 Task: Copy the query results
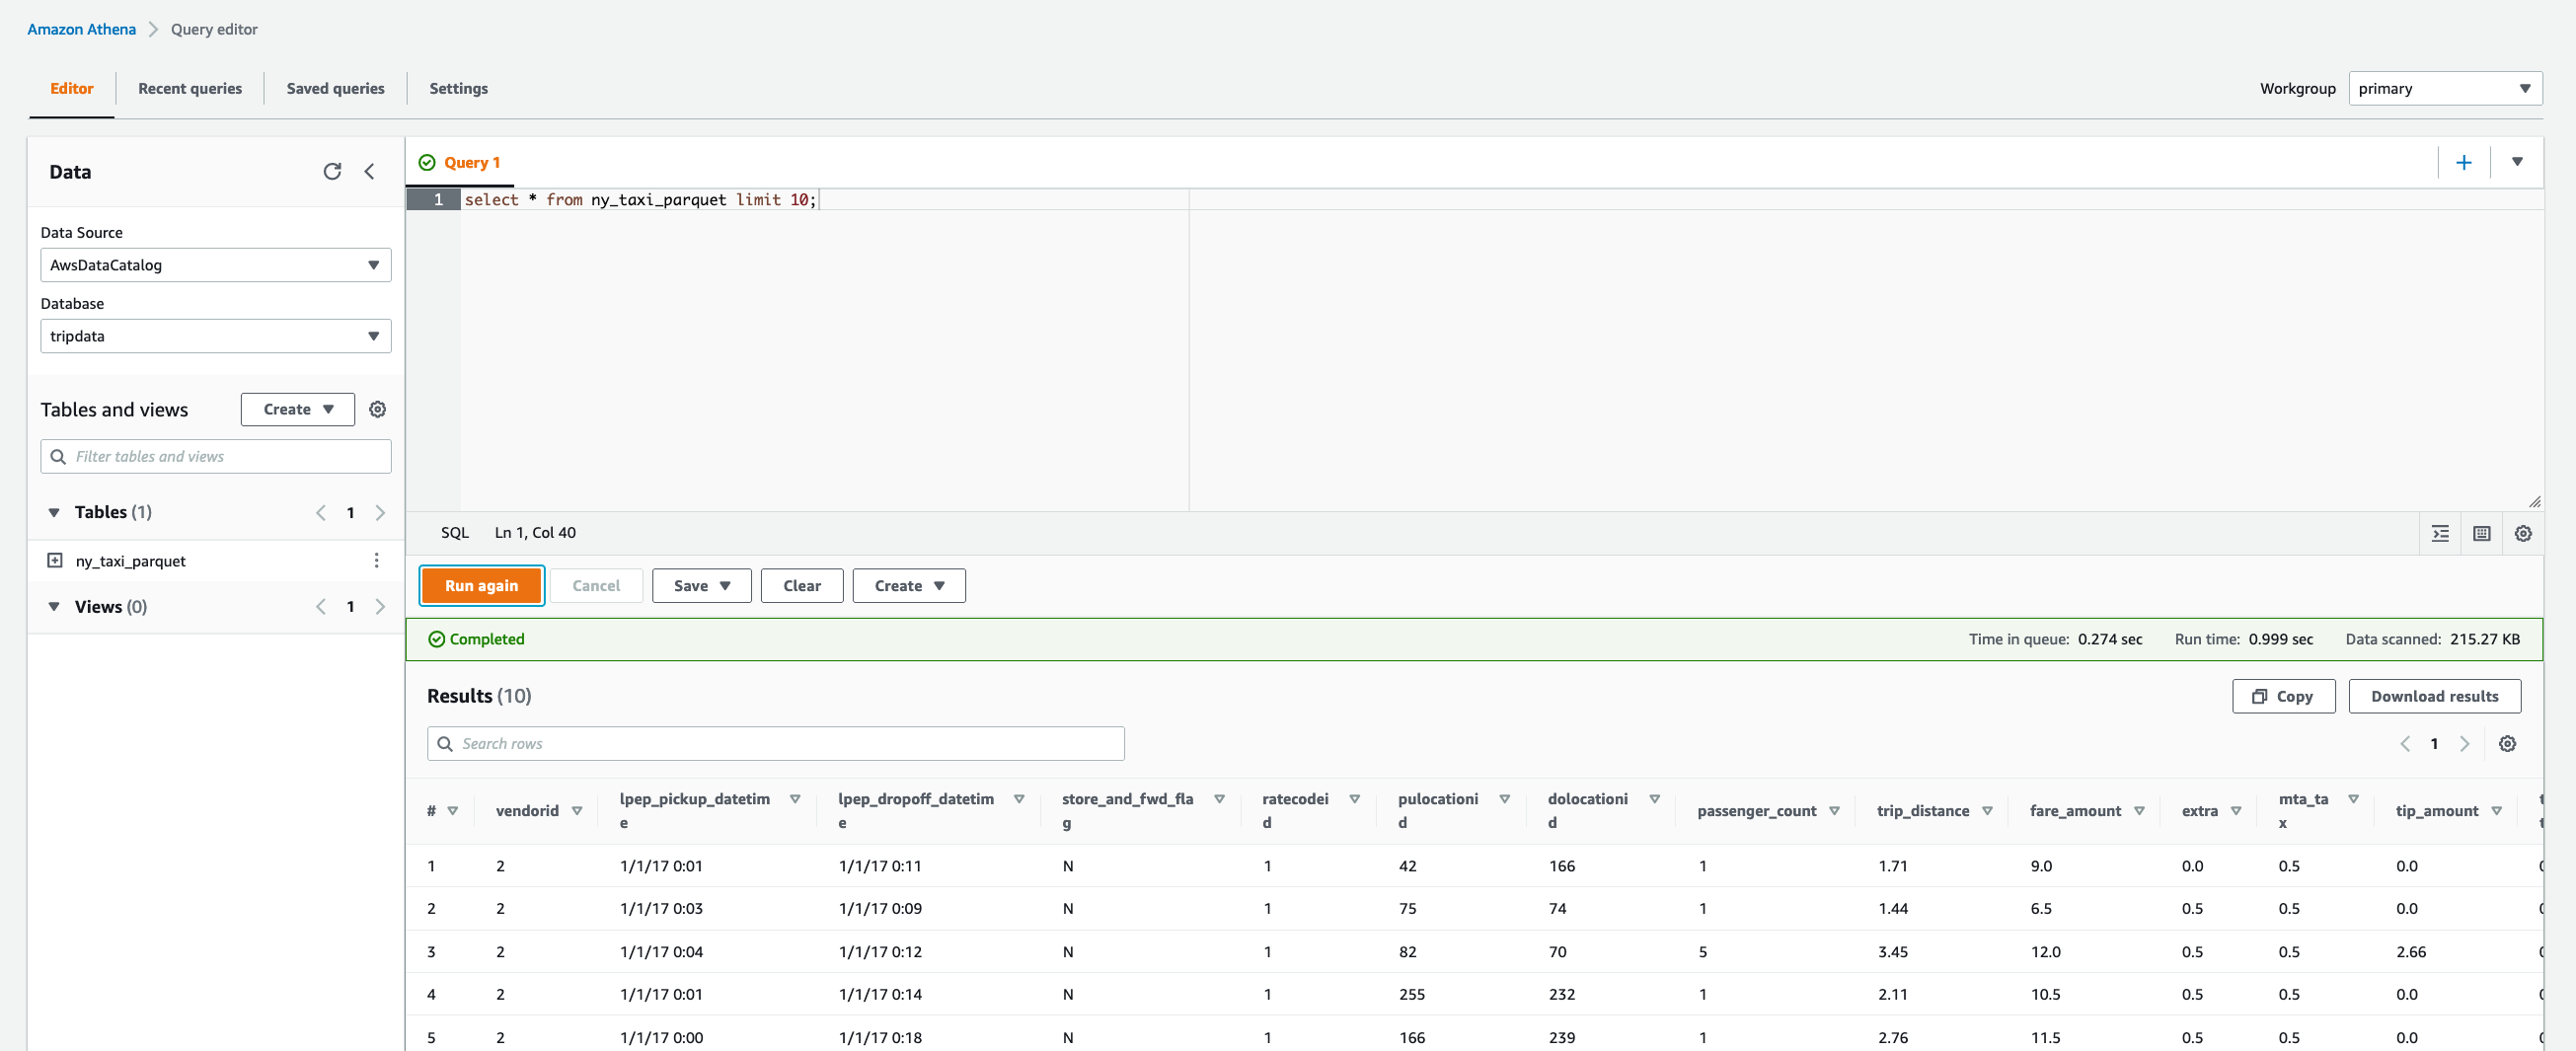click(2283, 696)
